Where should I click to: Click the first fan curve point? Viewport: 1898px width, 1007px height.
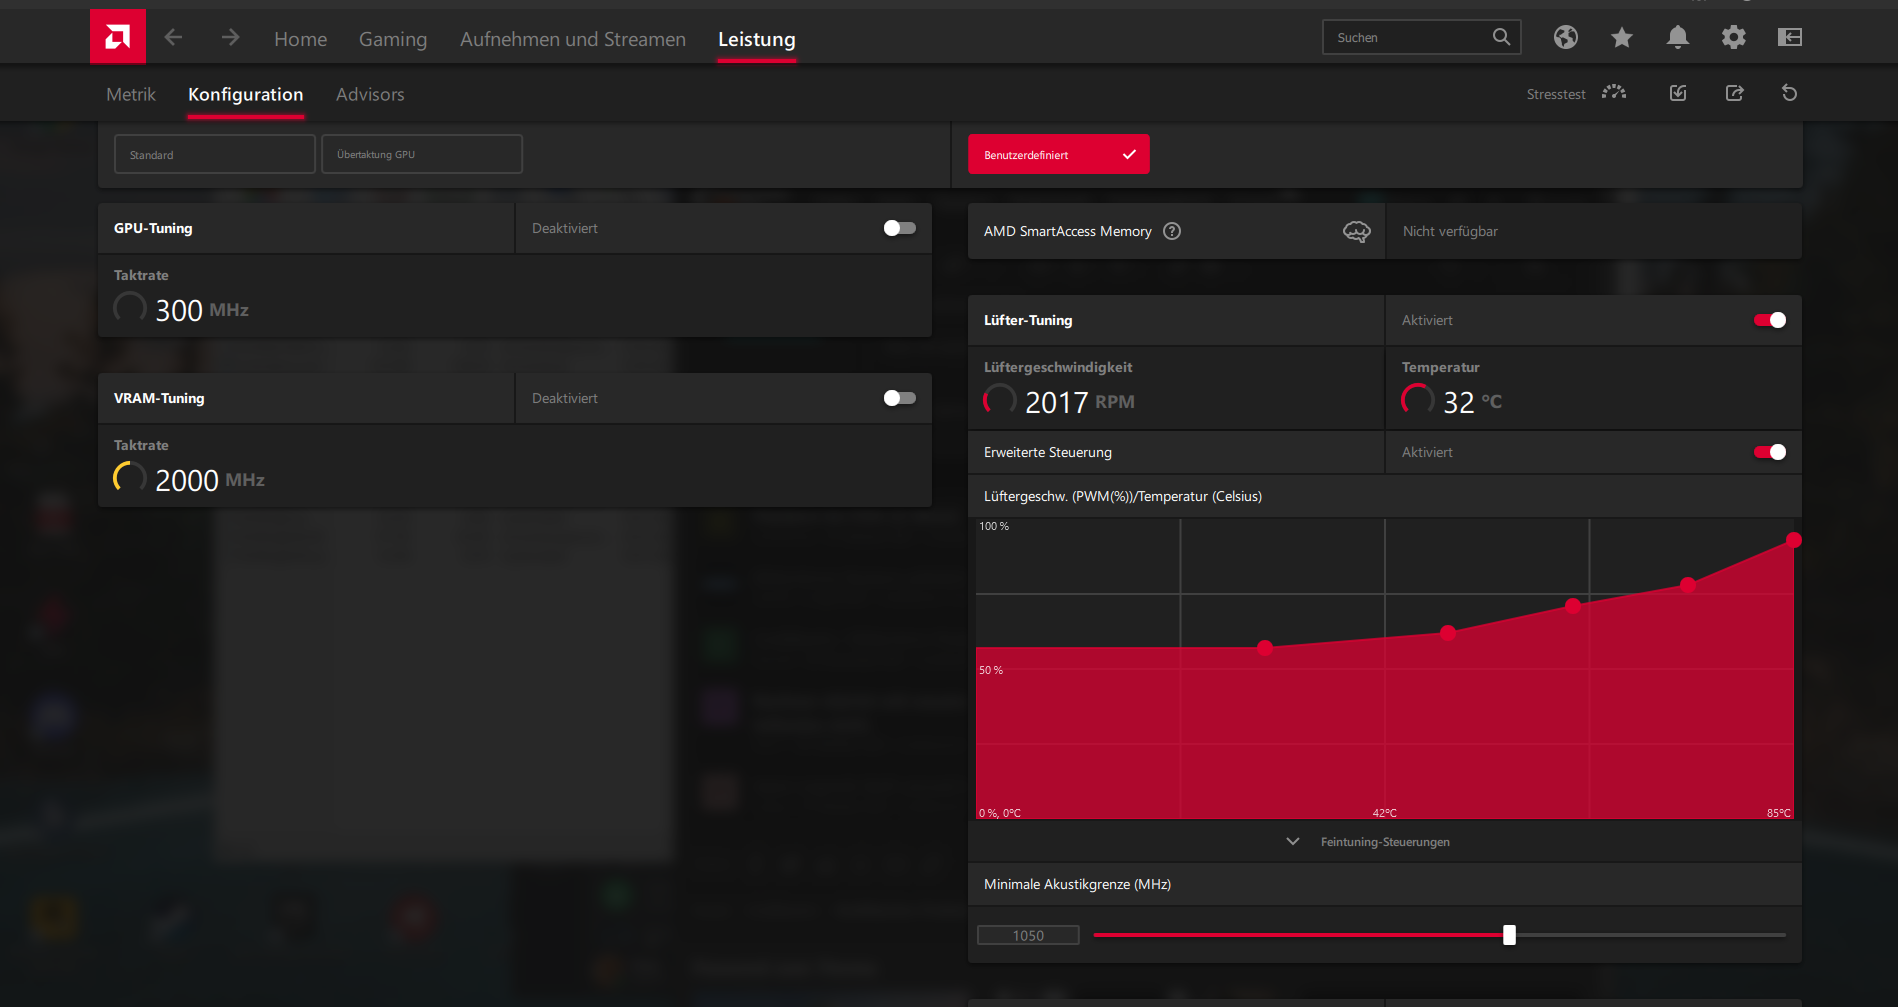[x=1265, y=648]
